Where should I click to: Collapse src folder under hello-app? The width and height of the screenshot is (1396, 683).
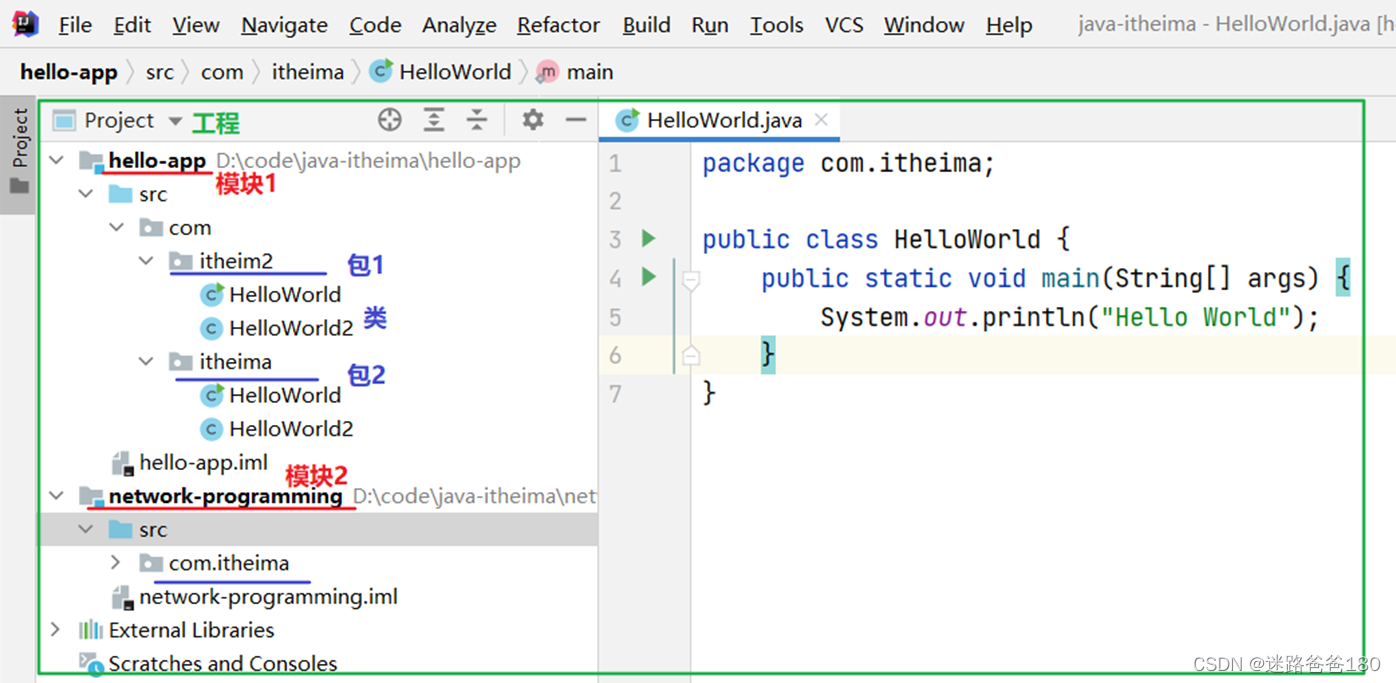pyautogui.click(x=87, y=194)
